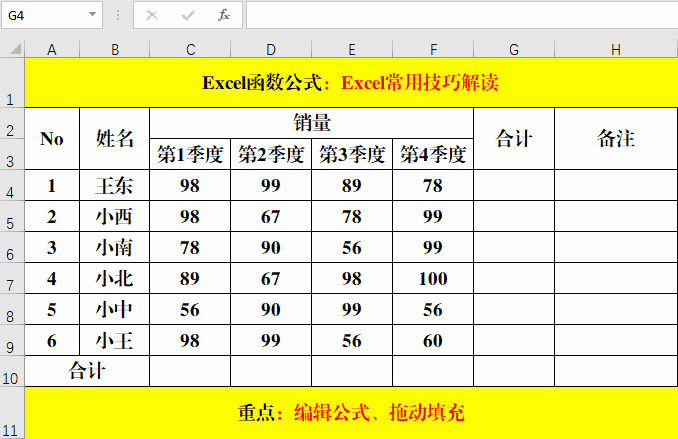
Task: Select column C header
Action: click(x=190, y=49)
